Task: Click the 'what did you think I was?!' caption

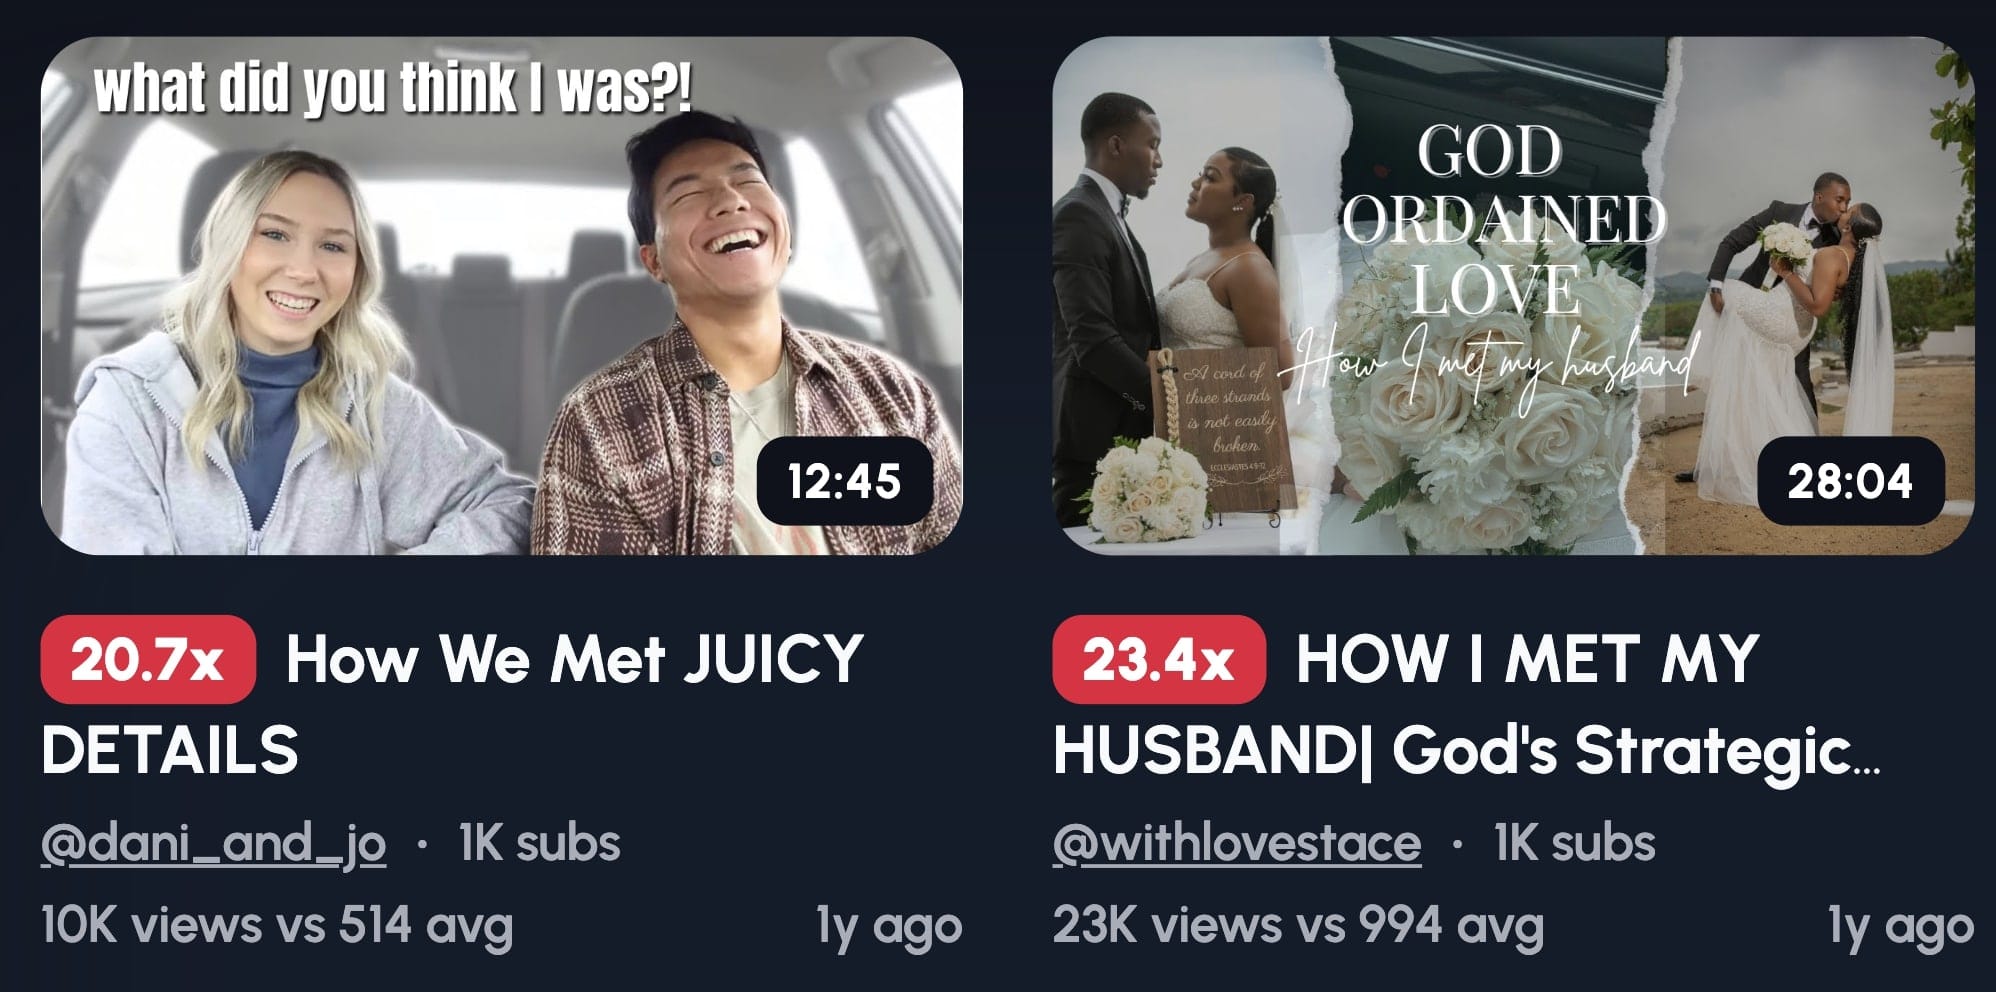Action: [392, 88]
